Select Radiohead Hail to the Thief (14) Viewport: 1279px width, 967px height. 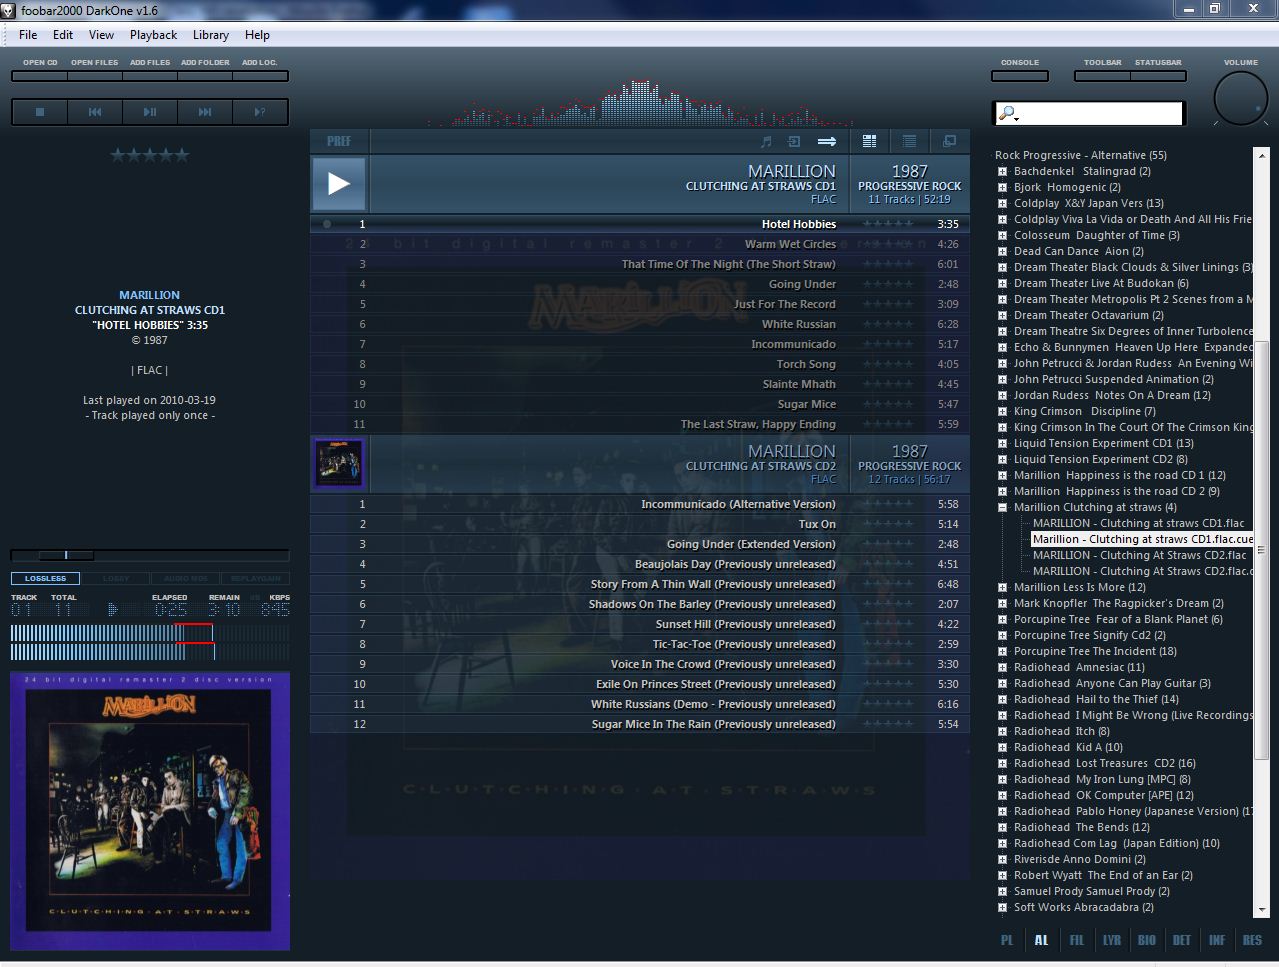point(1096,699)
